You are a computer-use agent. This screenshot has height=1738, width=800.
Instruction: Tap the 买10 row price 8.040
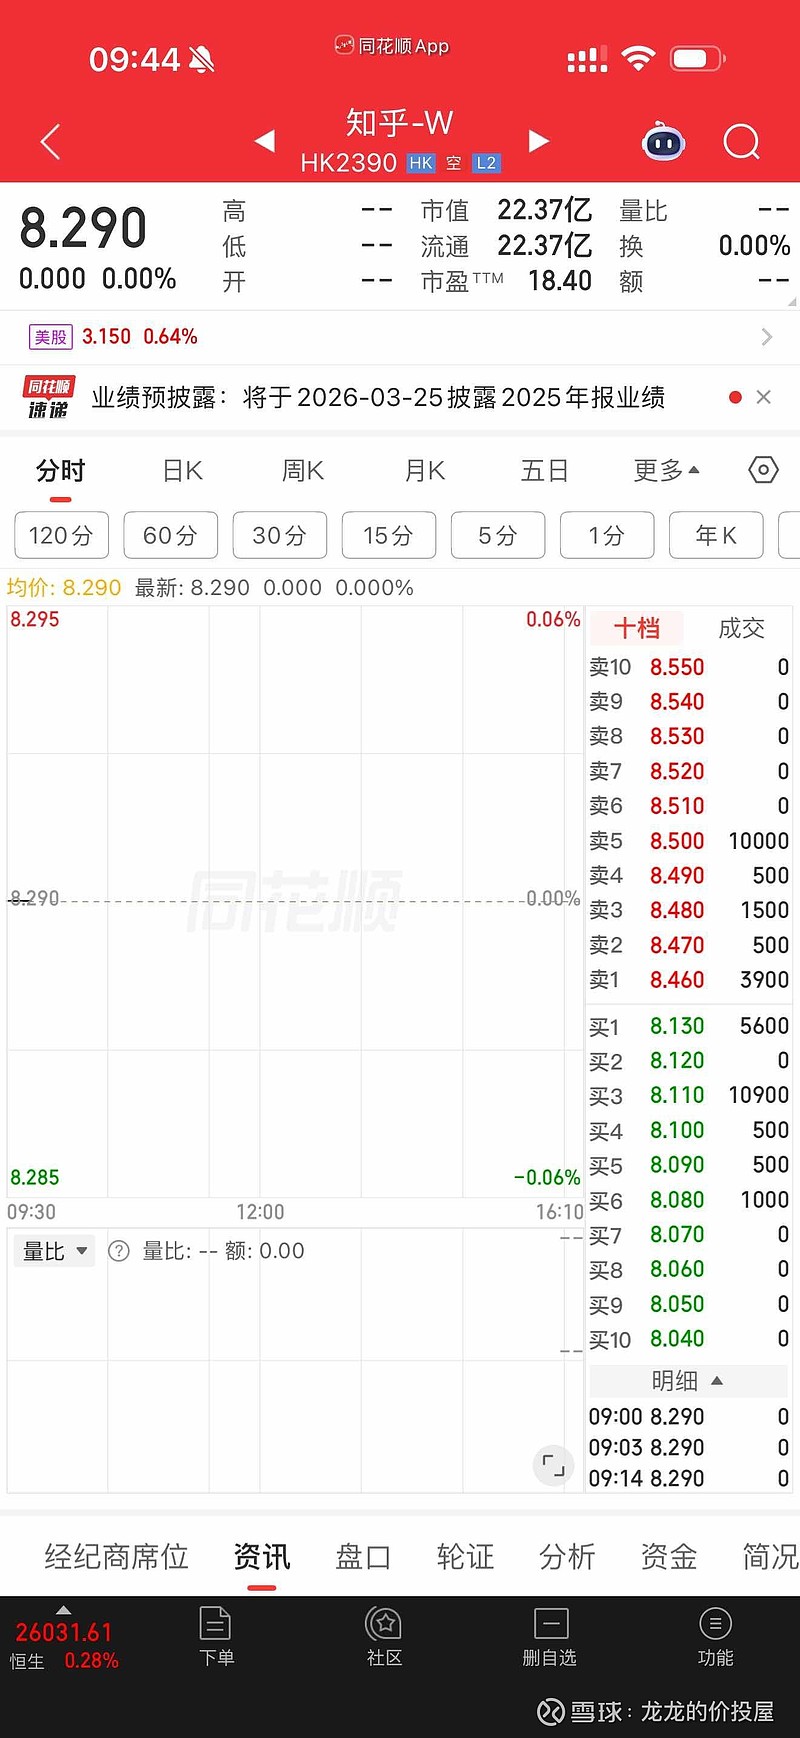coord(677,1339)
